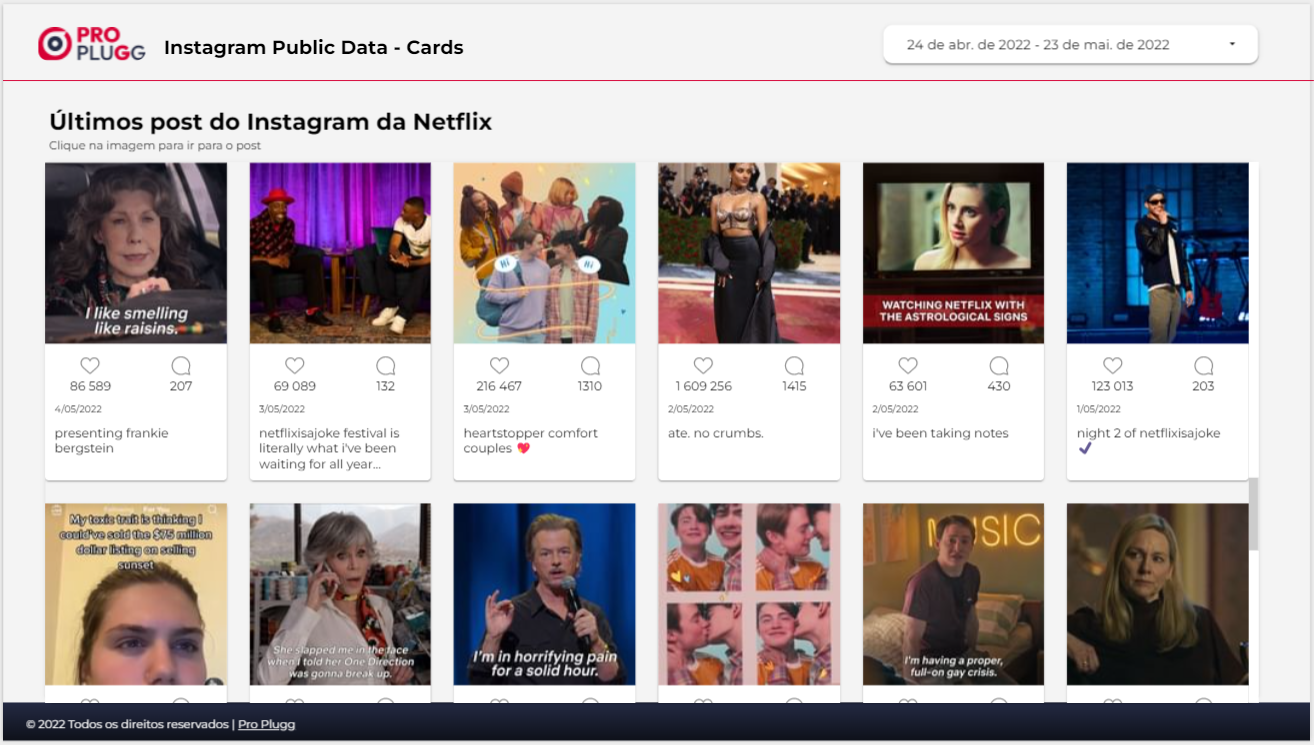1314x745 pixels.
Task: Open the four-panel kissing collage image
Action: pos(749,594)
